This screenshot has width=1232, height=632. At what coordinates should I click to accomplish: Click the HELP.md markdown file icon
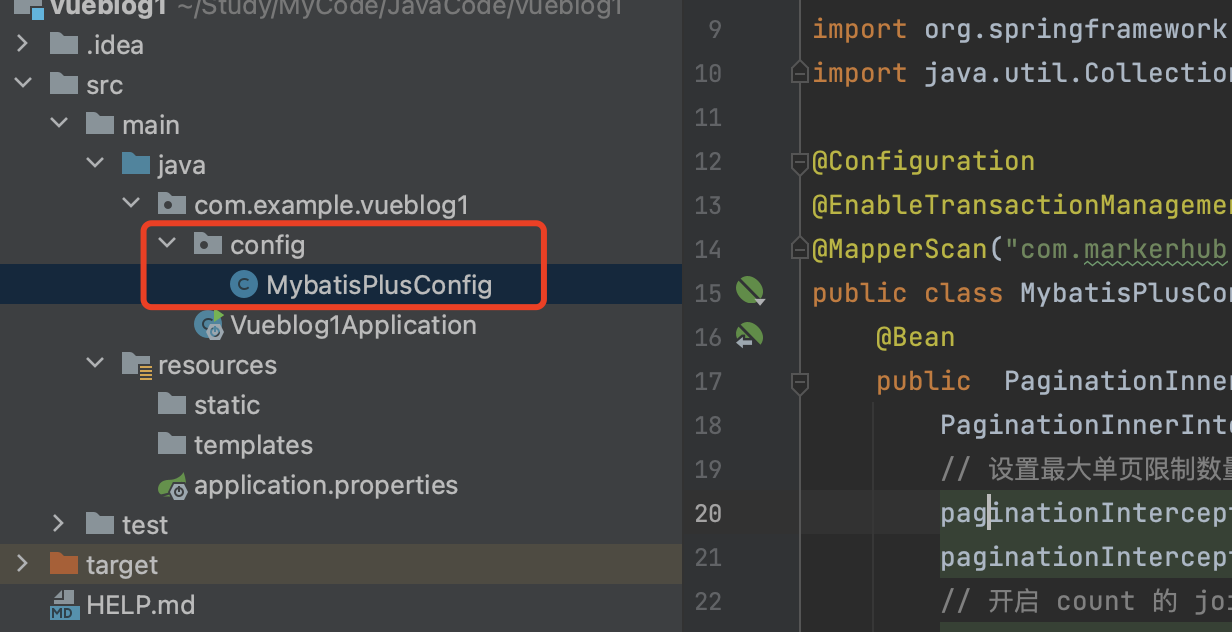pos(64,605)
